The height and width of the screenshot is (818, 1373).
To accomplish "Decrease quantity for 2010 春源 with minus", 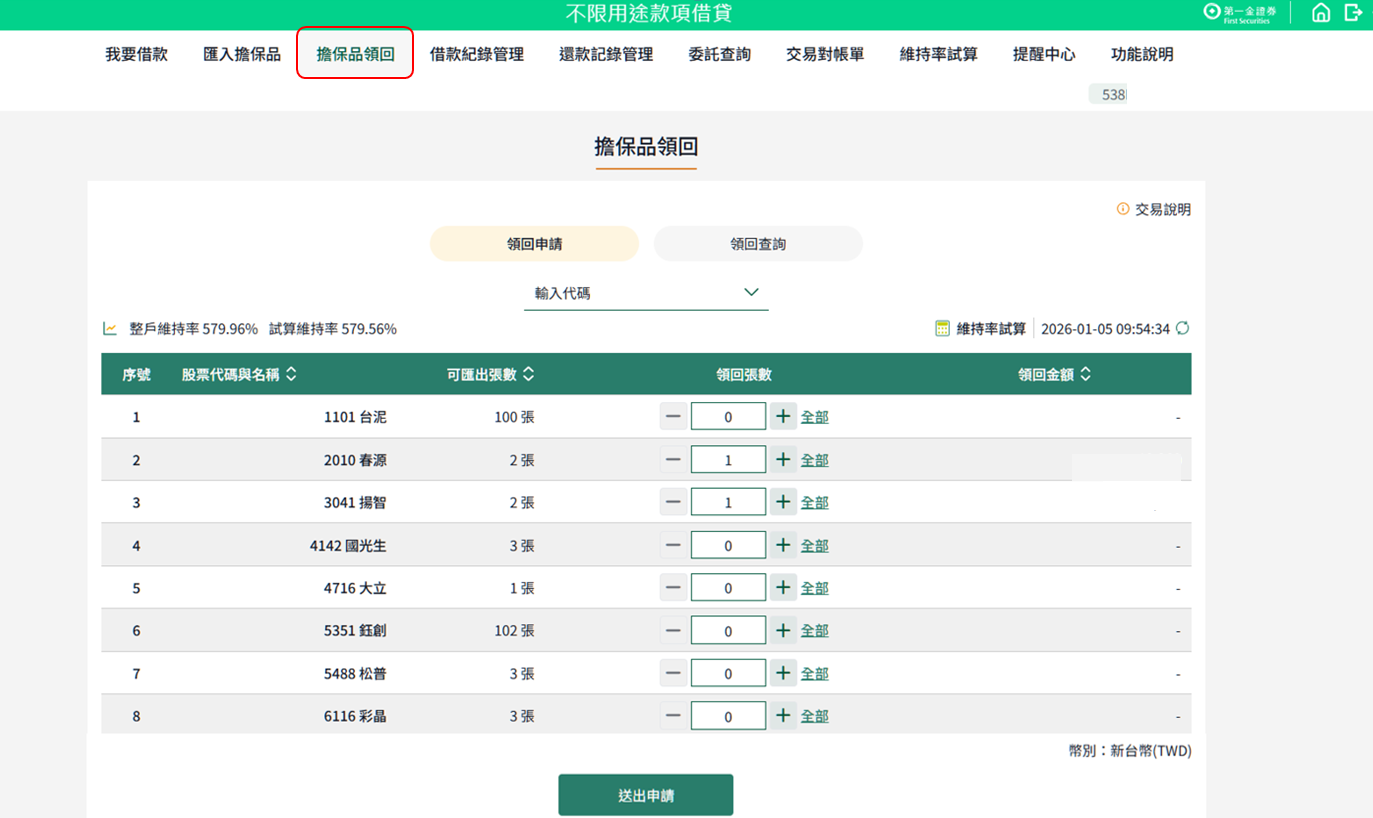I will [x=673, y=460].
